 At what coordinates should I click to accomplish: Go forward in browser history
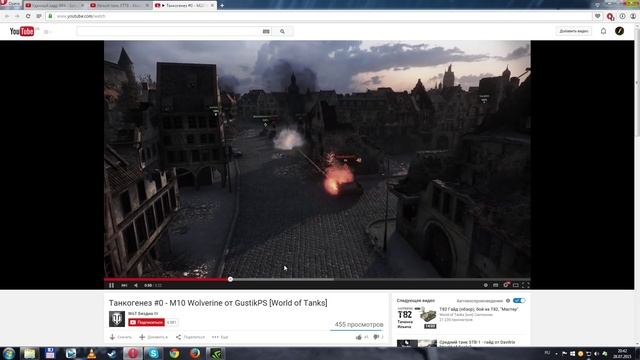(17, 16)
